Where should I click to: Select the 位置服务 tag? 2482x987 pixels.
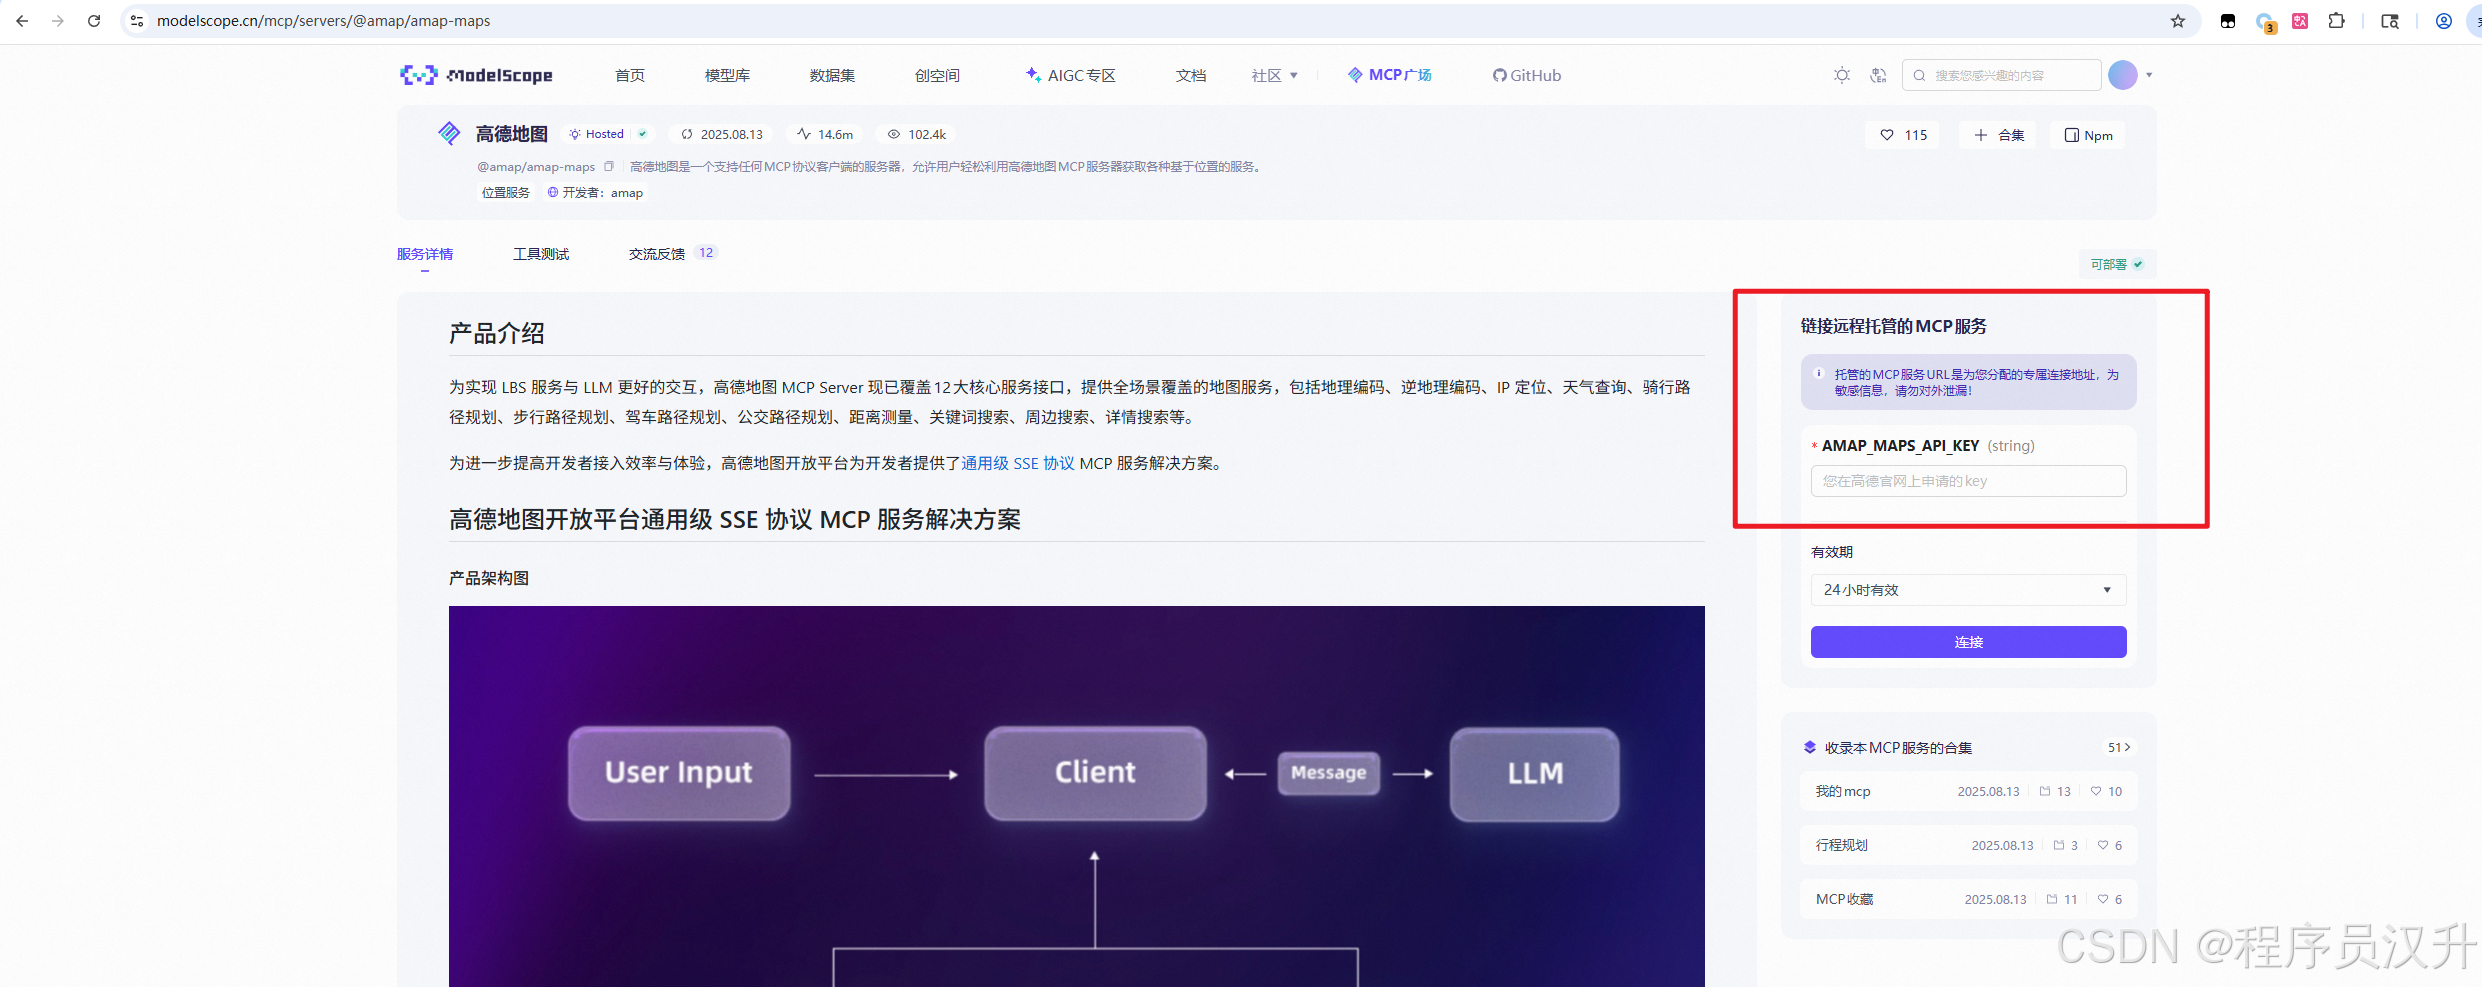click(x=506, y=192)
